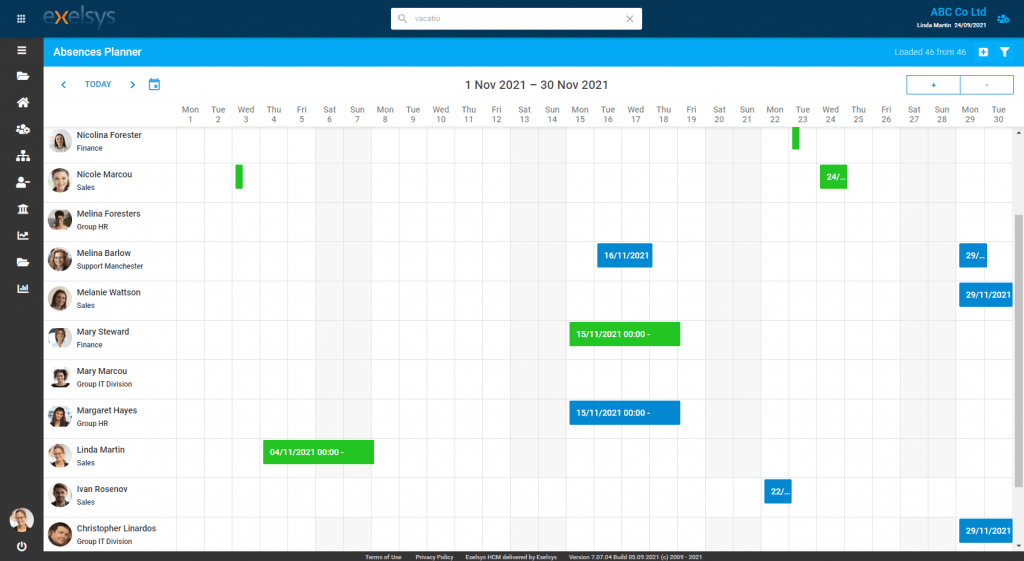Open Melina Barlow's 16/11/2021 absence
This screenshot has width=1024, height=561.
point(625,255)
